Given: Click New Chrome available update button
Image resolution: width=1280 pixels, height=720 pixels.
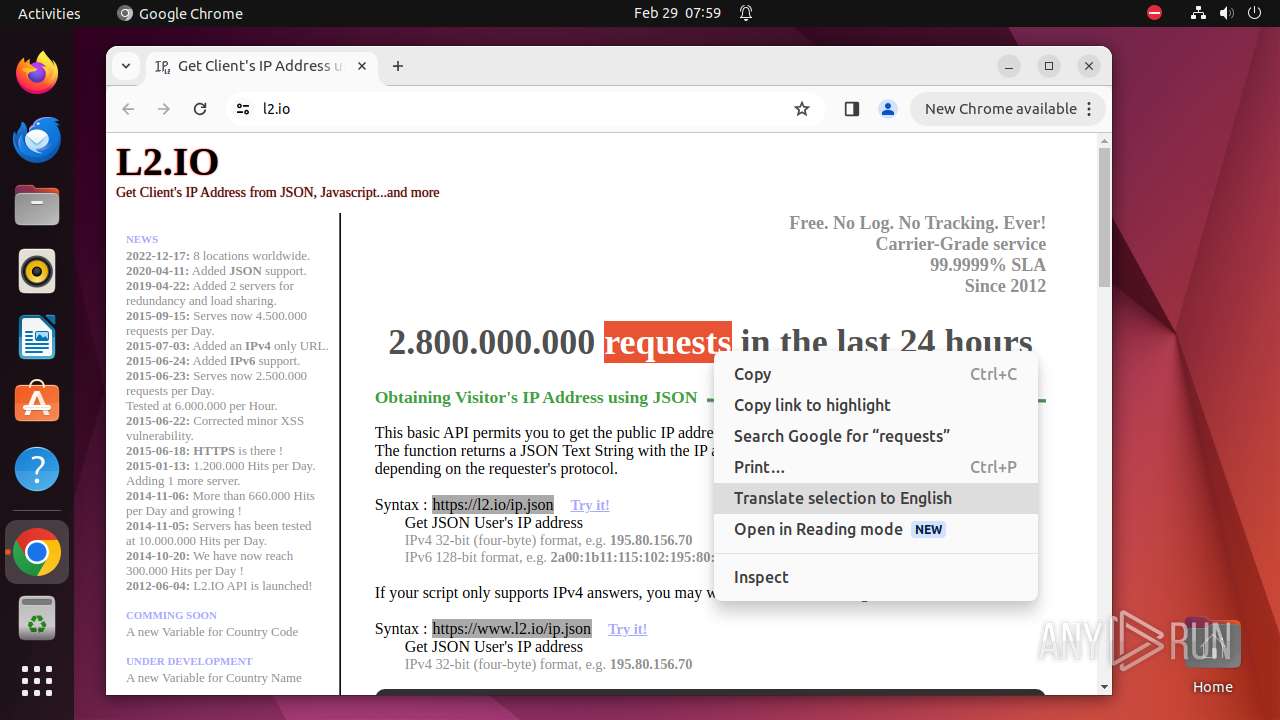Looking at the screenshot, I should tap(1007, 109).
